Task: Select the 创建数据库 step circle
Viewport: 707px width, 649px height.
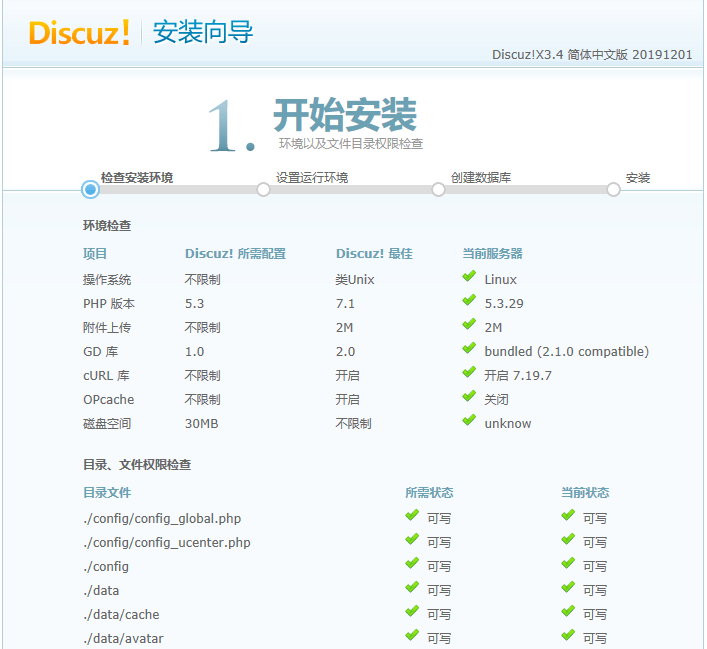Action: 438,189
